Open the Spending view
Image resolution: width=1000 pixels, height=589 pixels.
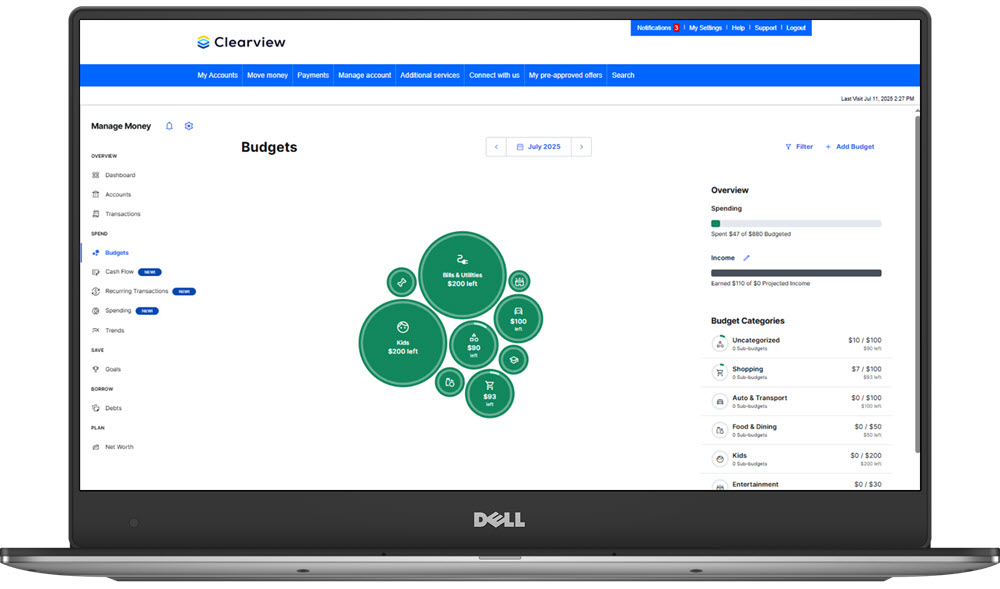(x=118, y=311)
